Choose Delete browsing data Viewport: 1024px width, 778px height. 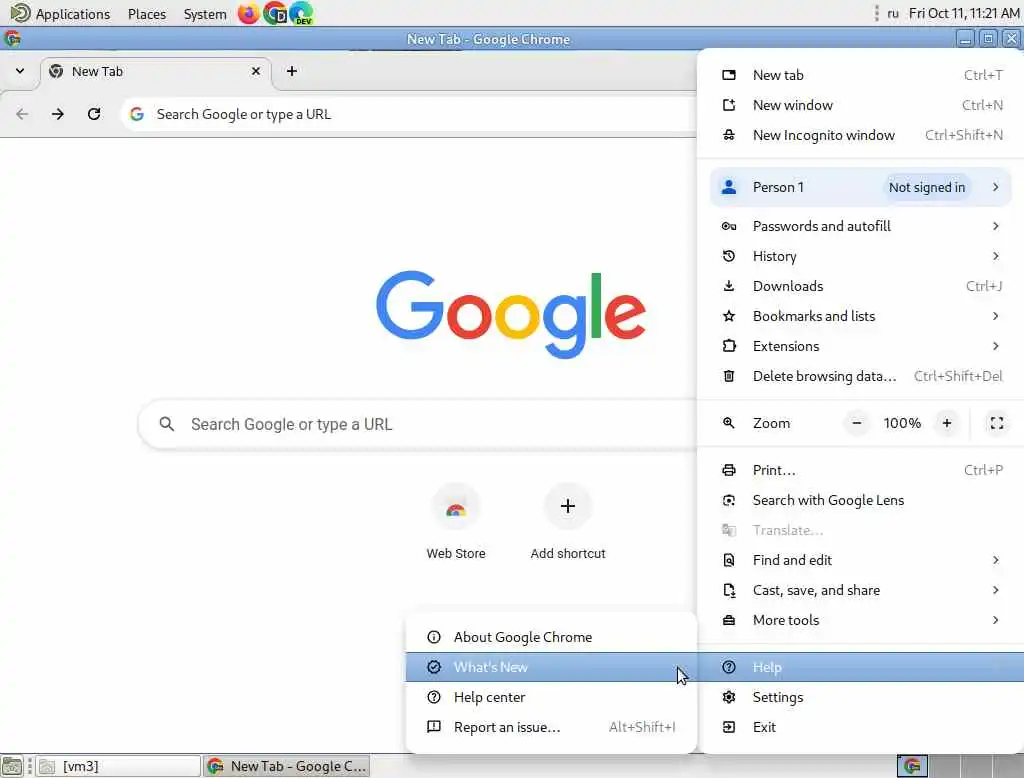pyautogui.click(x=861, y=376)
